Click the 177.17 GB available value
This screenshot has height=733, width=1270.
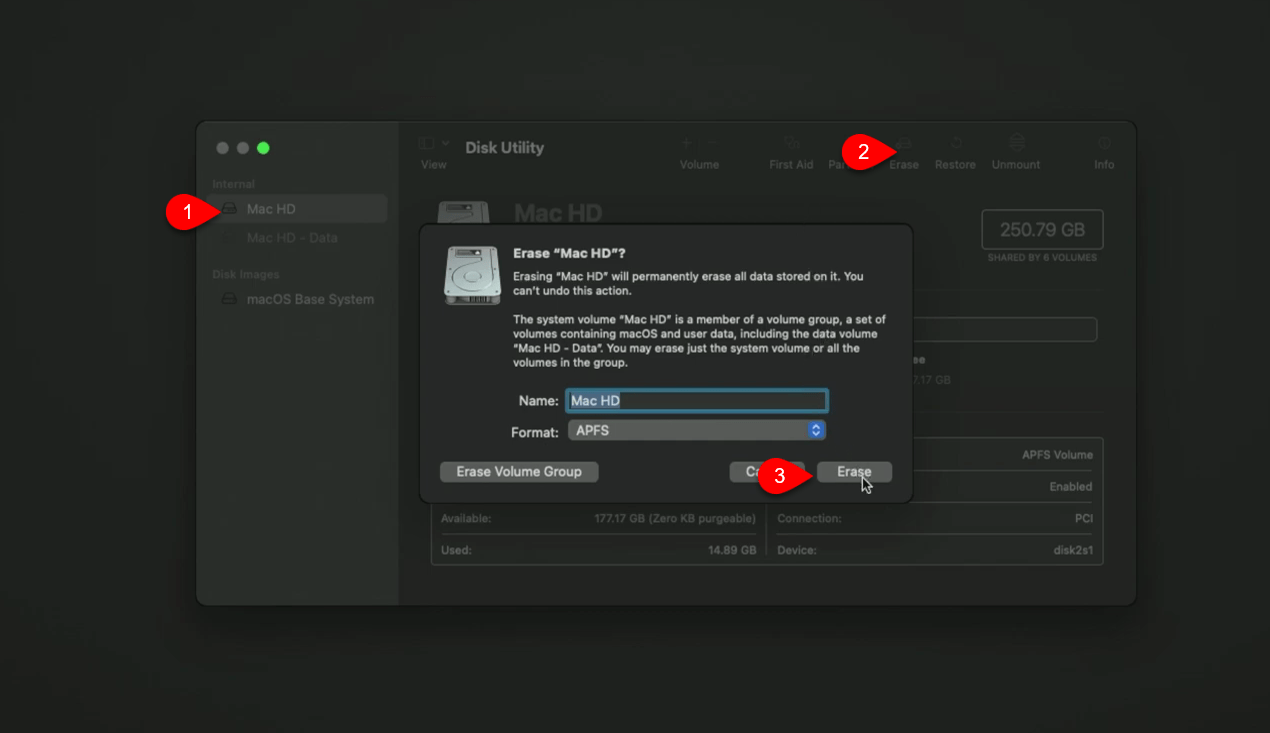(675, 519)
